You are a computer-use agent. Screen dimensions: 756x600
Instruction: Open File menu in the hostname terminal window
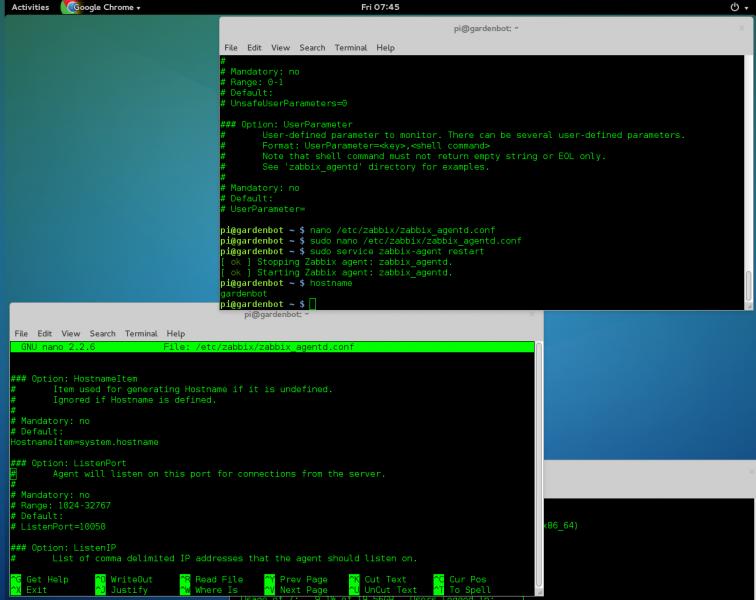231,47
